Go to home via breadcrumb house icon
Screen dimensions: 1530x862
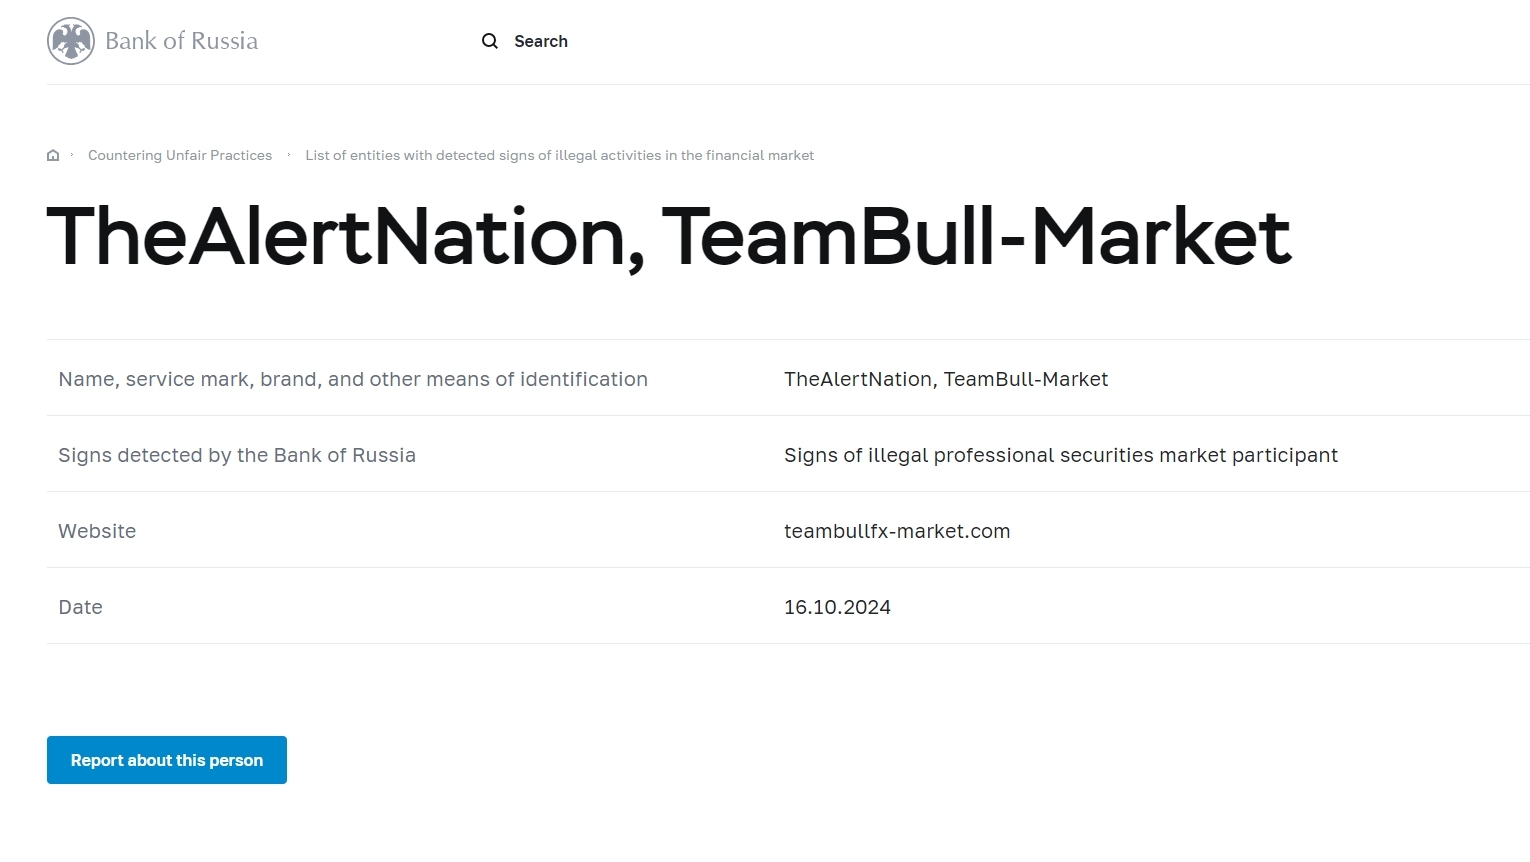click(x=53, y=156)
